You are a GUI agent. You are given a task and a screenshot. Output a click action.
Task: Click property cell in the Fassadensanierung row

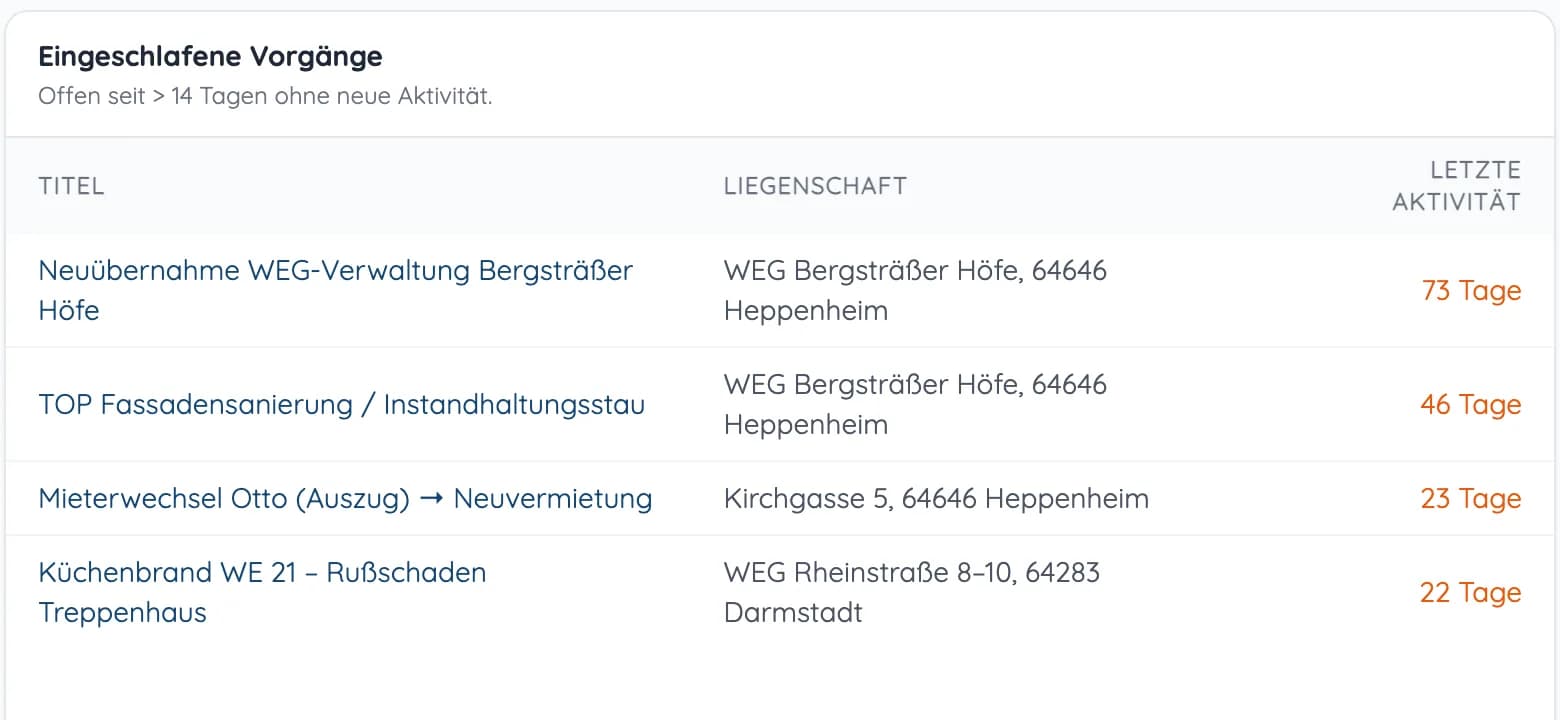pyautogui.click(x=915, y=404)
